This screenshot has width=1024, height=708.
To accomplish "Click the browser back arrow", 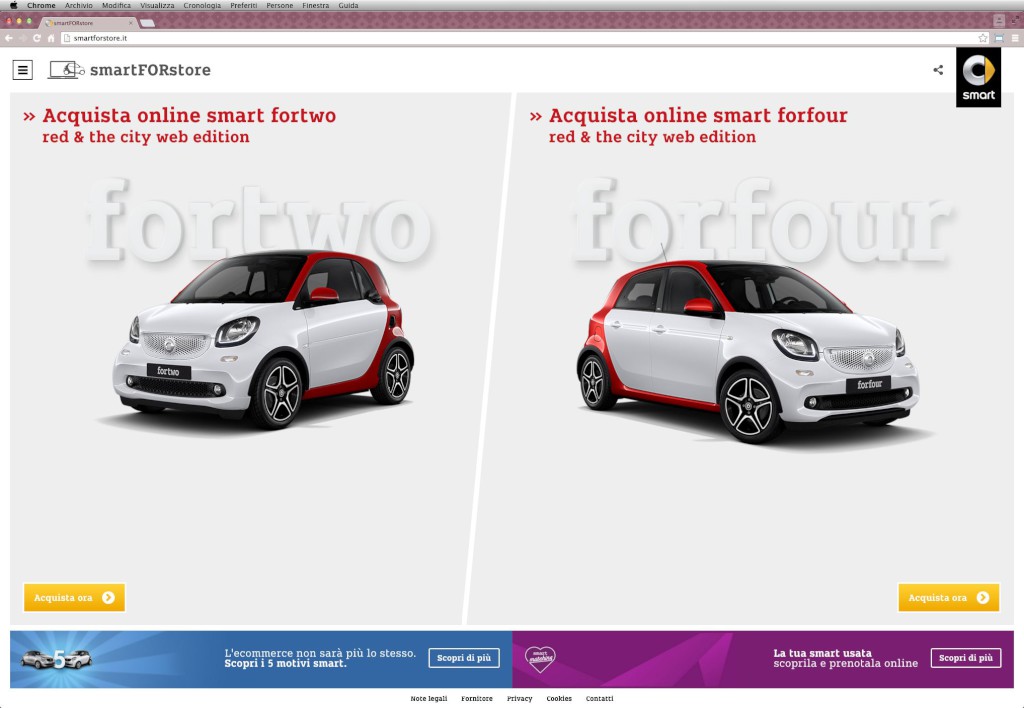I will [9, 38].
